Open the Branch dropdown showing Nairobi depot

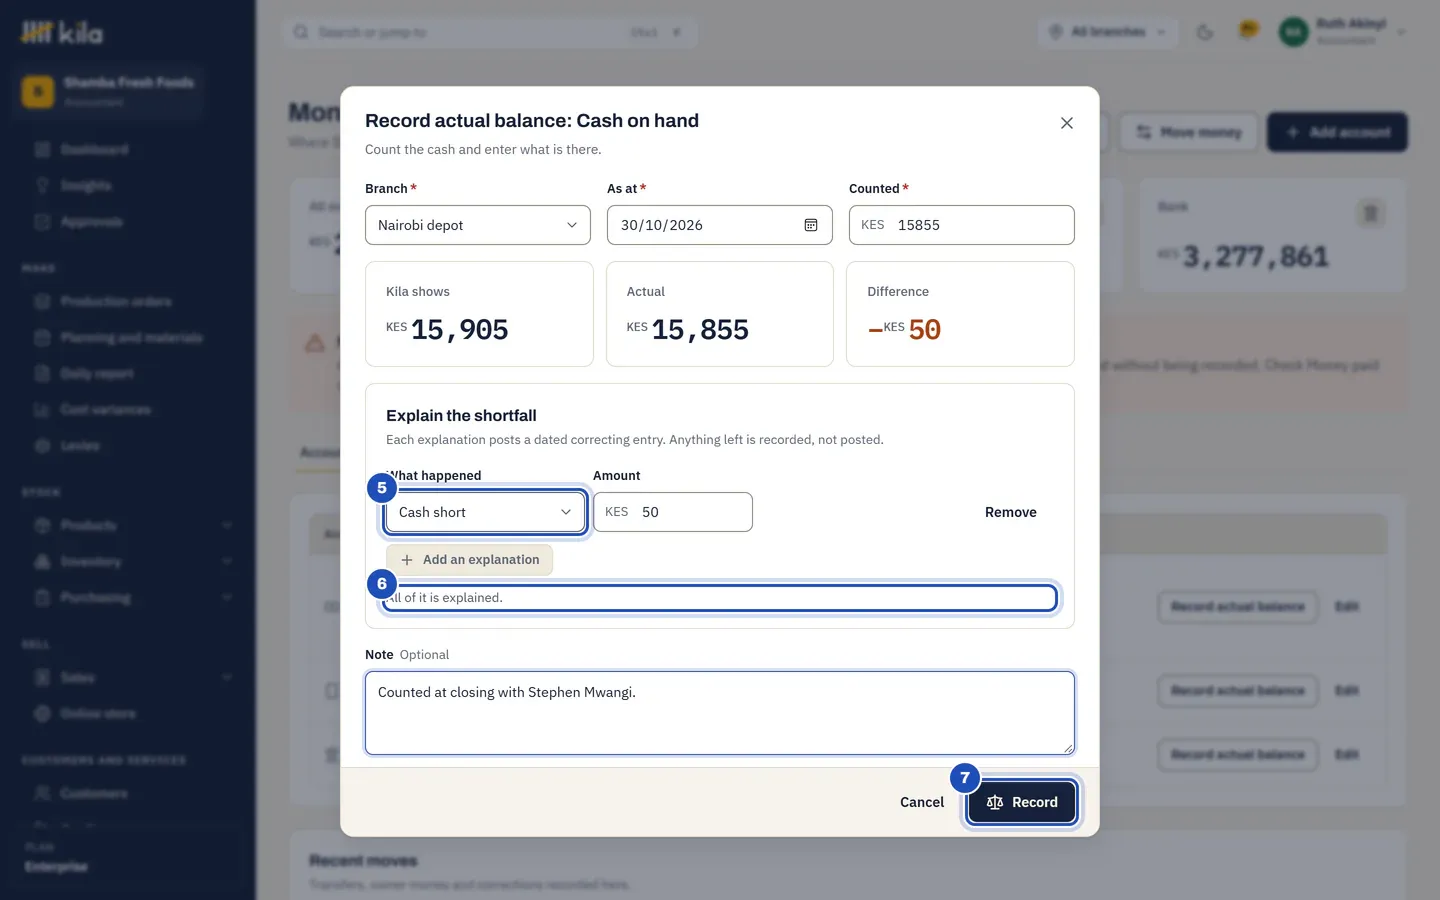click(x=478, y=225)
